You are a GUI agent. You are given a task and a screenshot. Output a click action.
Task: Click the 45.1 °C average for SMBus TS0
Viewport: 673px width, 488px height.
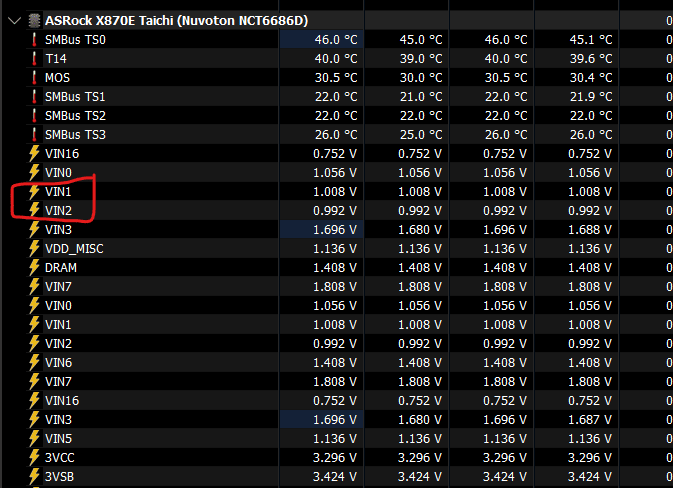point(591,40)
